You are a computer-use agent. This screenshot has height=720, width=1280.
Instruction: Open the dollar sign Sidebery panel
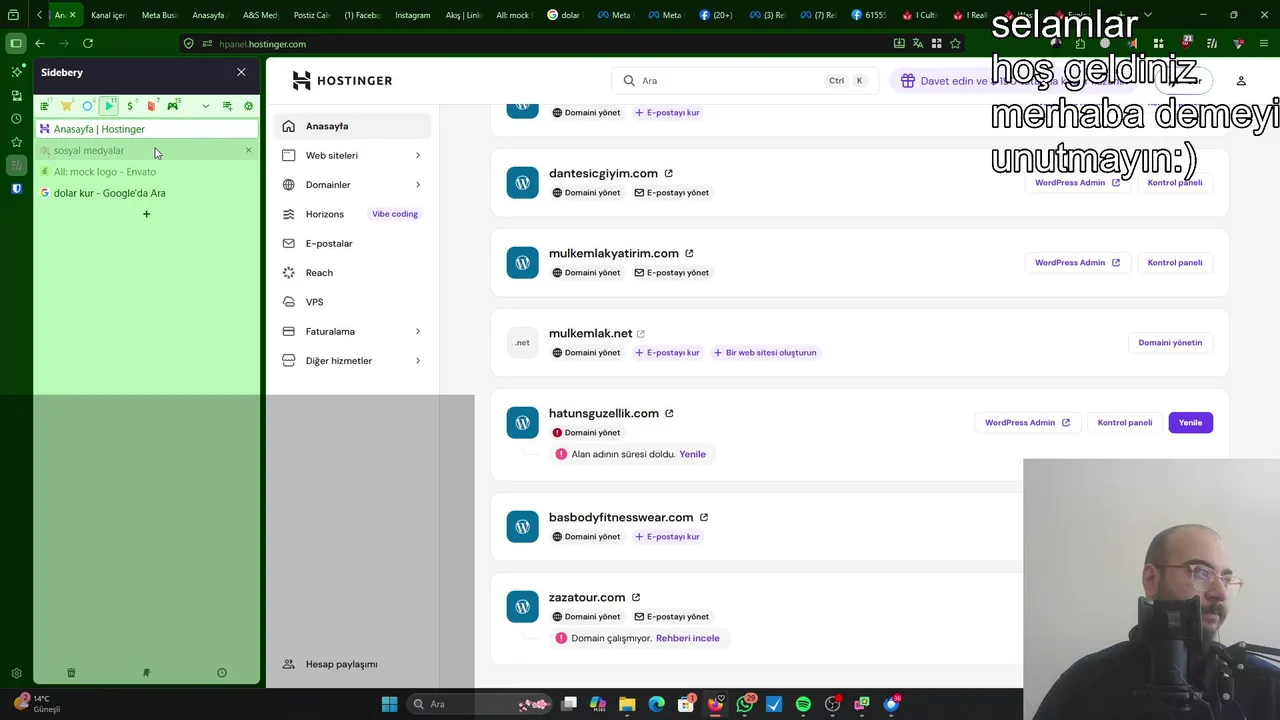pos(131,106)
